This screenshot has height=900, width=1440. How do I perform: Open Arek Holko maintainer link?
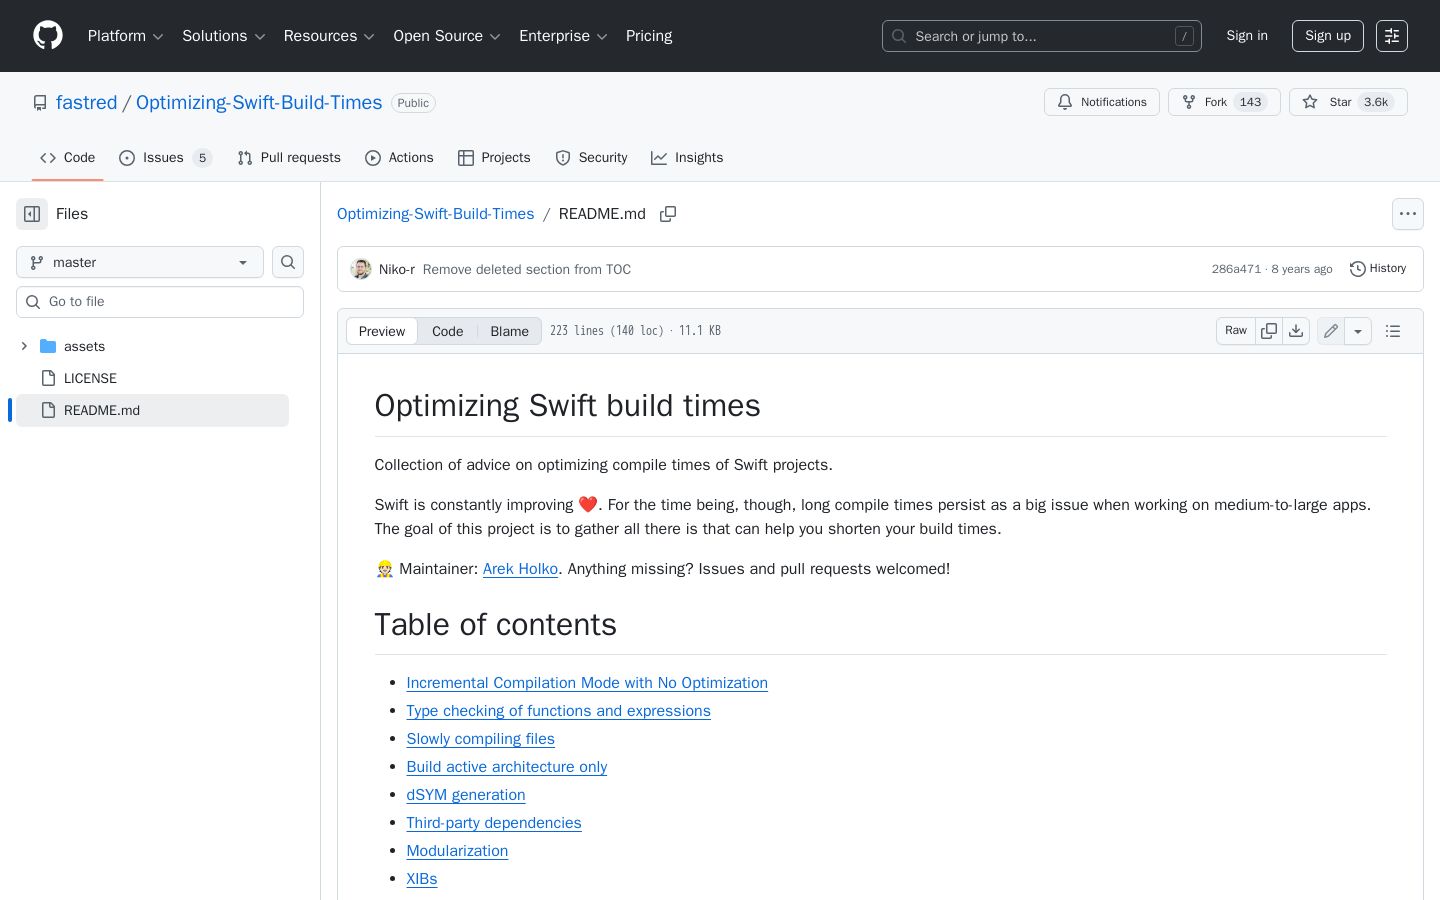(x=520, y=569)
